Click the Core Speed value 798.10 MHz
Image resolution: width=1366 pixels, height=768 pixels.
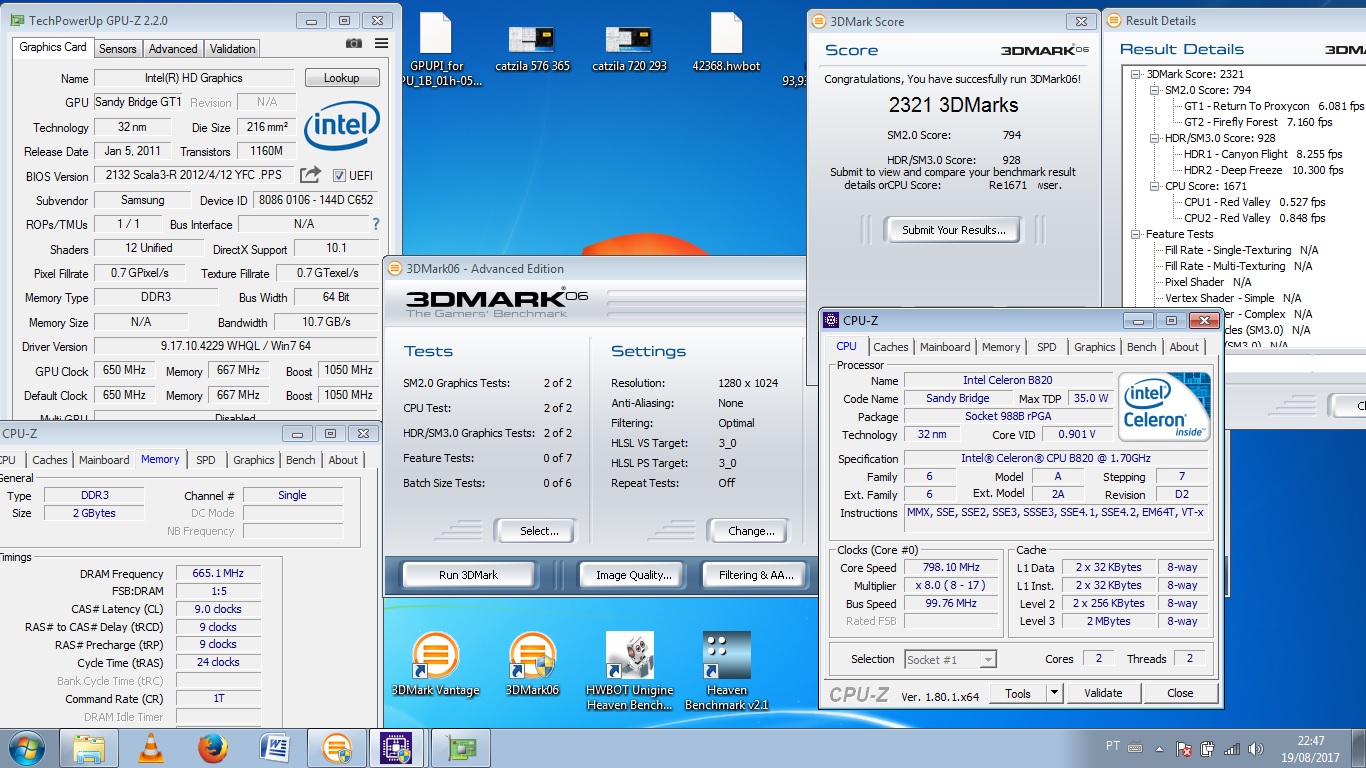tap(951, 567)
